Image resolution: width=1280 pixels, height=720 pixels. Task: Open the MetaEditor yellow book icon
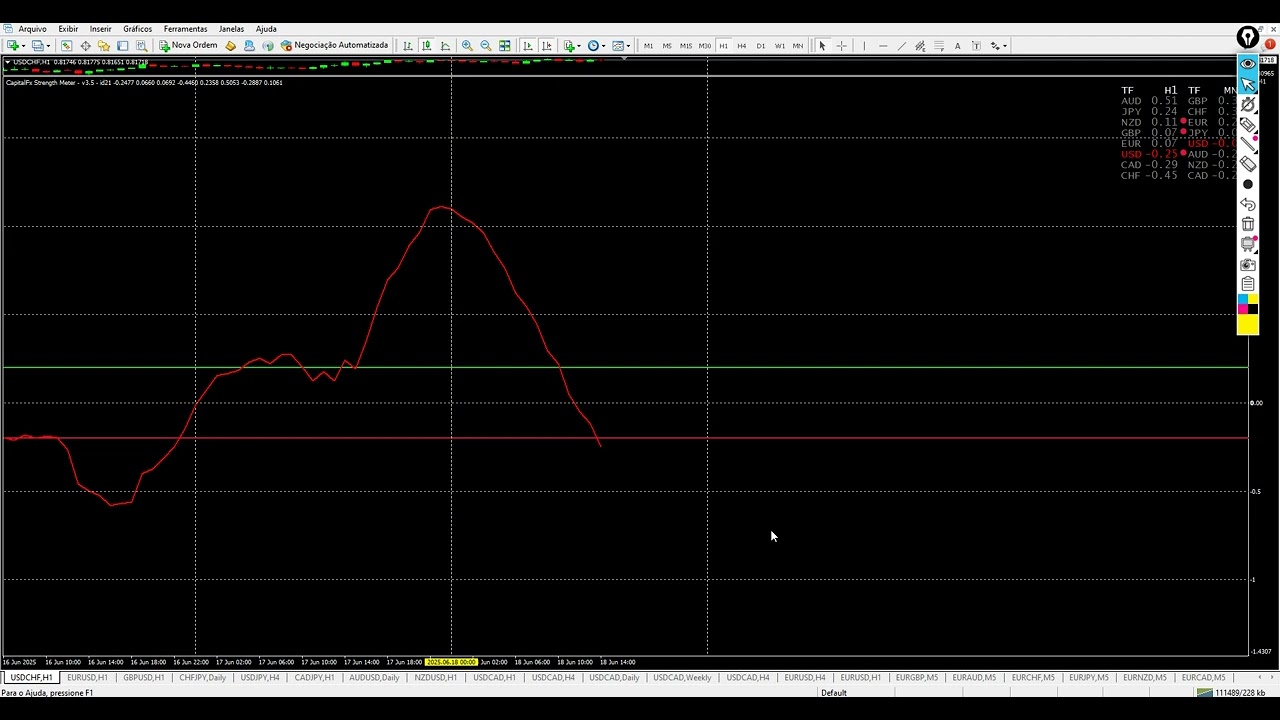tap(230, 45)
